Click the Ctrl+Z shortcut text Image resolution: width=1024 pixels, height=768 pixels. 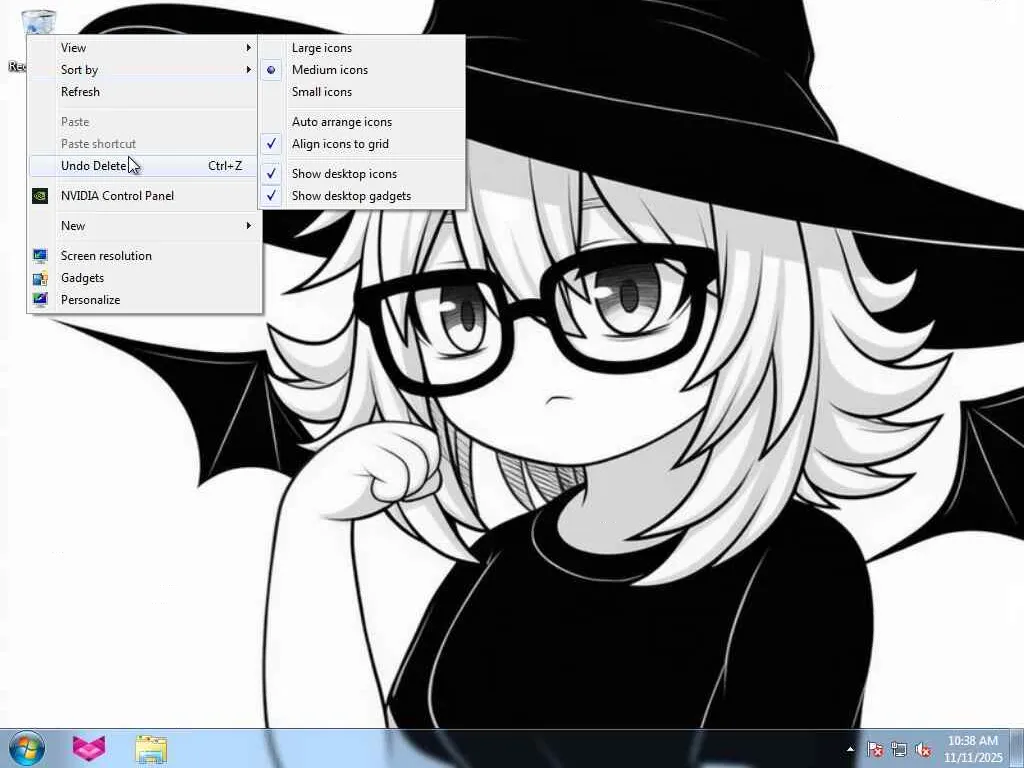tap(225, 166)
